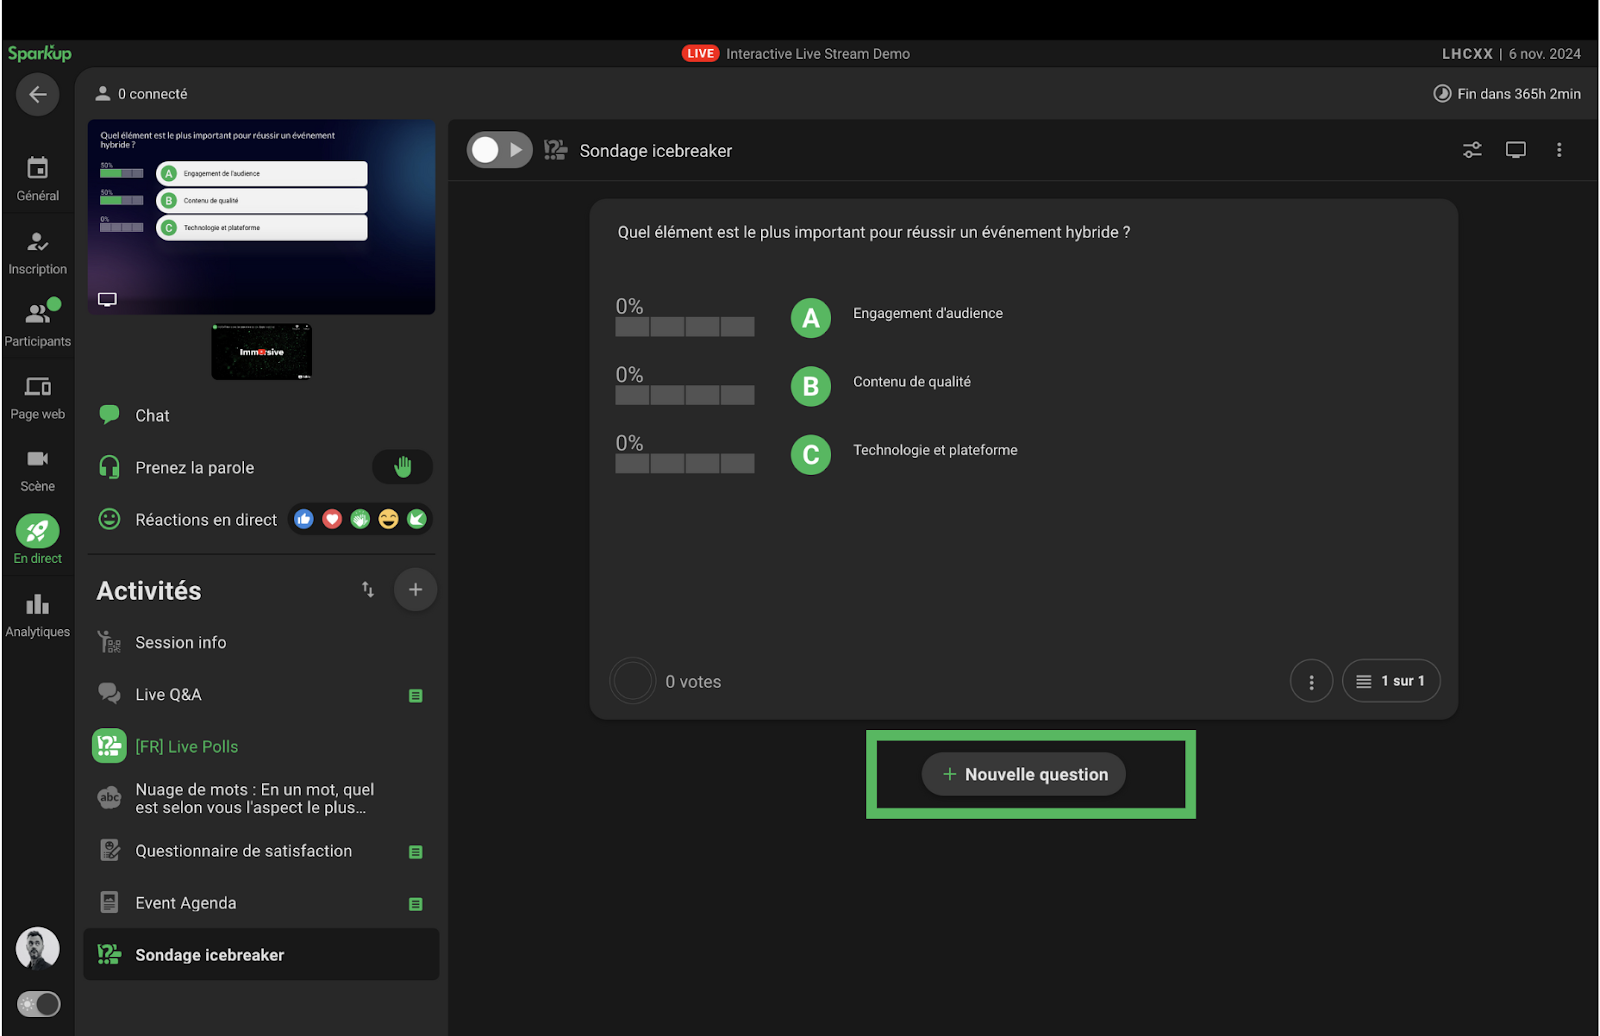Click the display screen icon in poll header
1600x1036 pixels.
1516,150
